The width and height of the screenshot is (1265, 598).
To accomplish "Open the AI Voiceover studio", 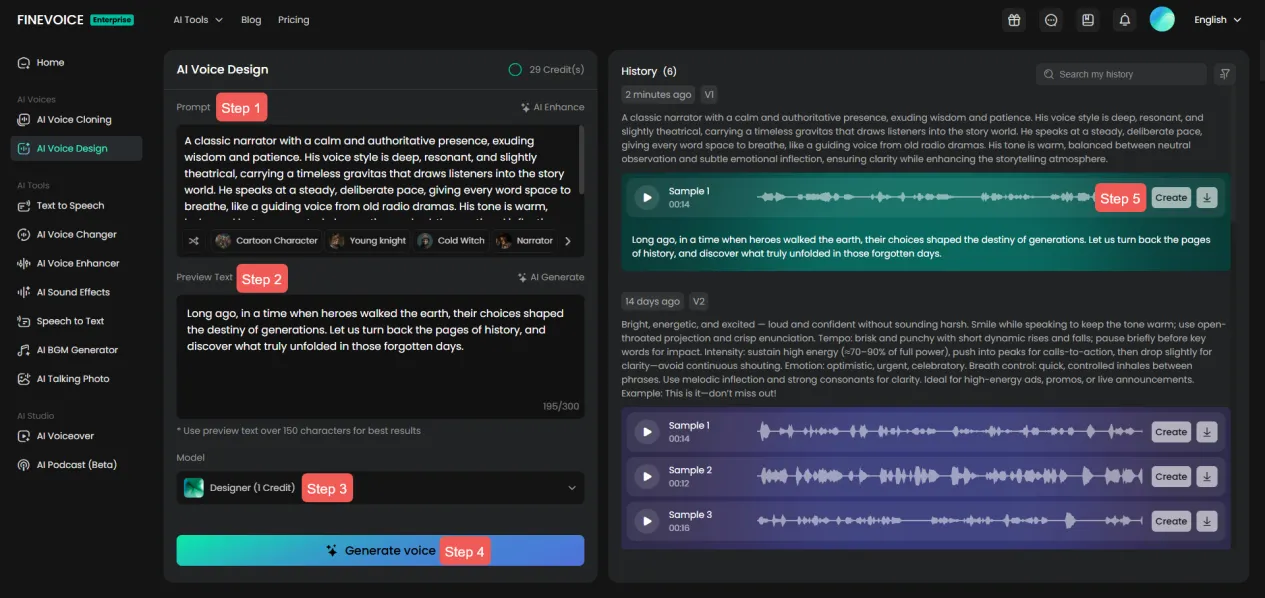I will pos(67,435).
